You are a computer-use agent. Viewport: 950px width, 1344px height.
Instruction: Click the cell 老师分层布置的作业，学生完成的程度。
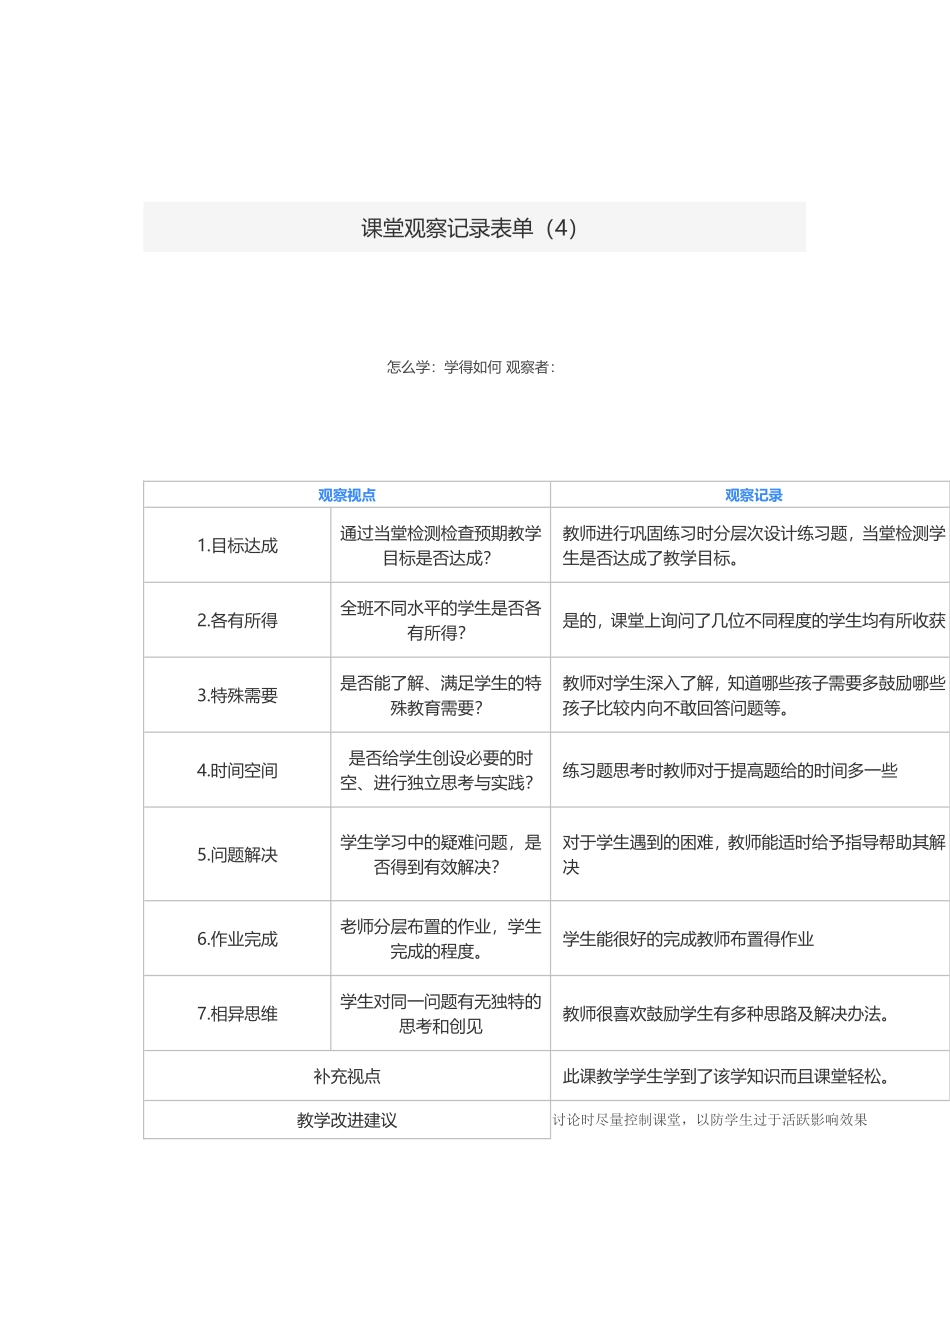[x=441, y=938]
